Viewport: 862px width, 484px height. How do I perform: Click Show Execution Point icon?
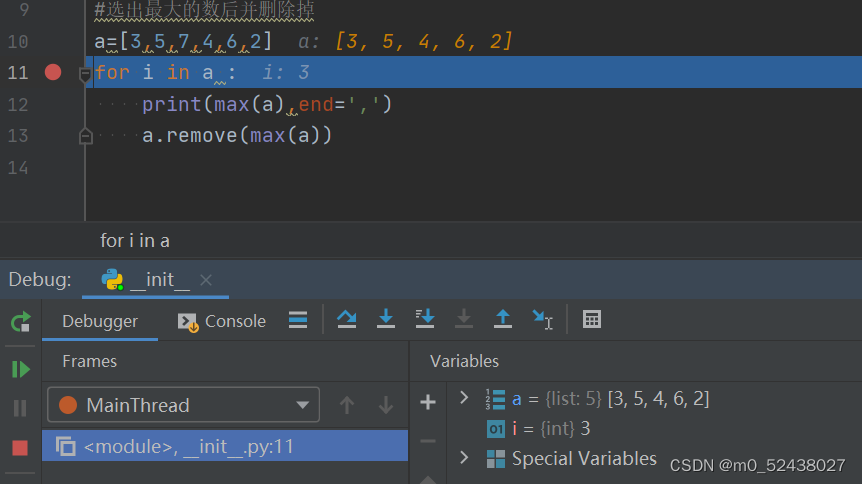click(x=298, y=320)
